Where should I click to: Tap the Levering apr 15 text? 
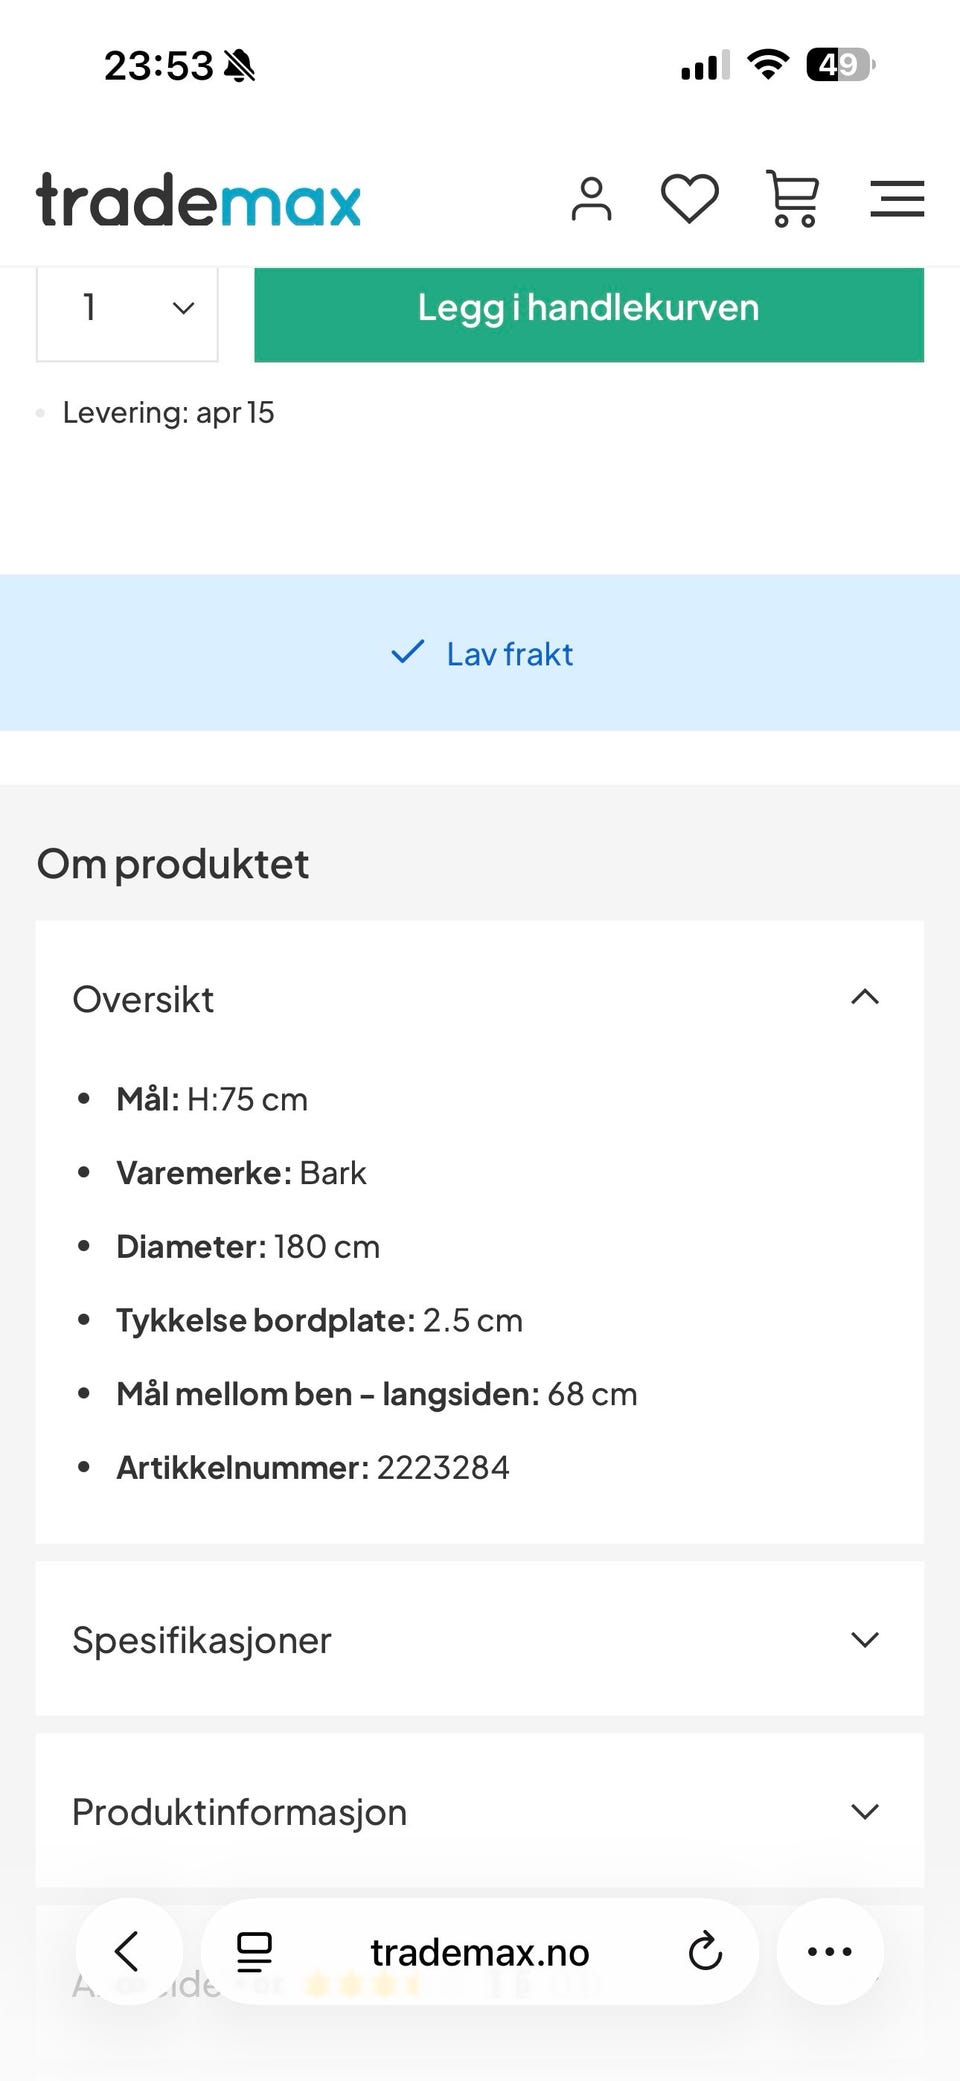[168, 413]
